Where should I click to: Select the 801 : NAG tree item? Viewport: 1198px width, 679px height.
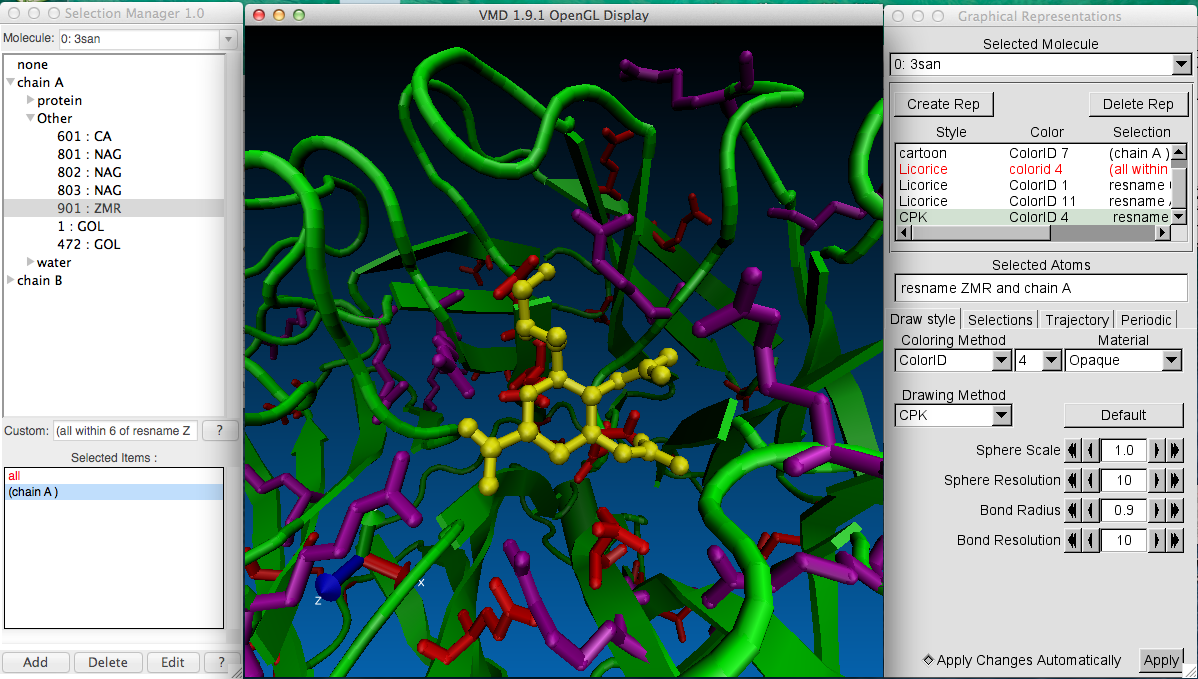coord(89,155)
